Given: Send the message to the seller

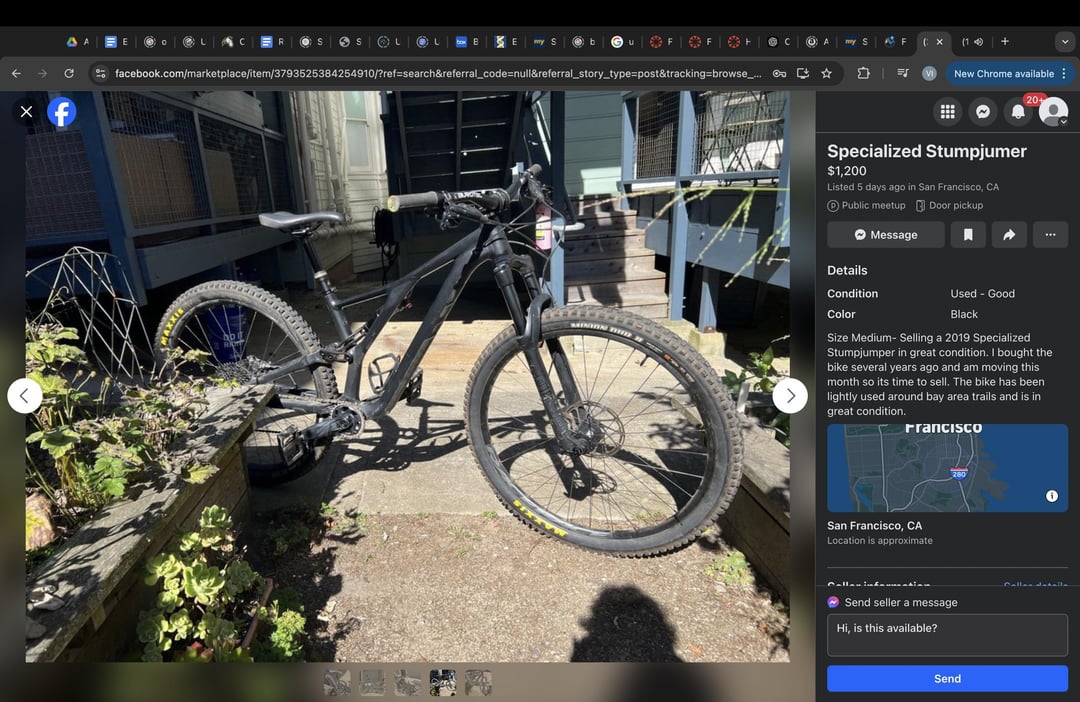Looking at the screenshot, I should click(947, 679).
